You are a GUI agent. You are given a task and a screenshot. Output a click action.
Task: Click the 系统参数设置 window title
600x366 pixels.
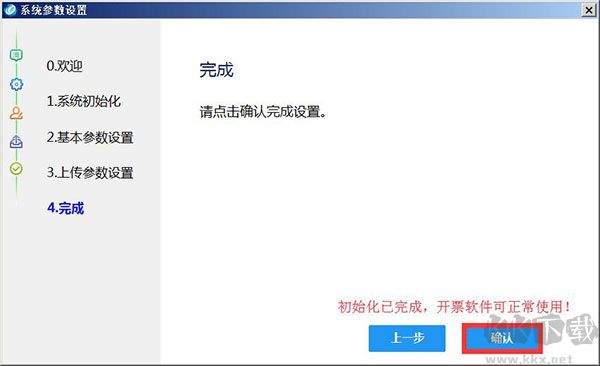tap(54, 10)
